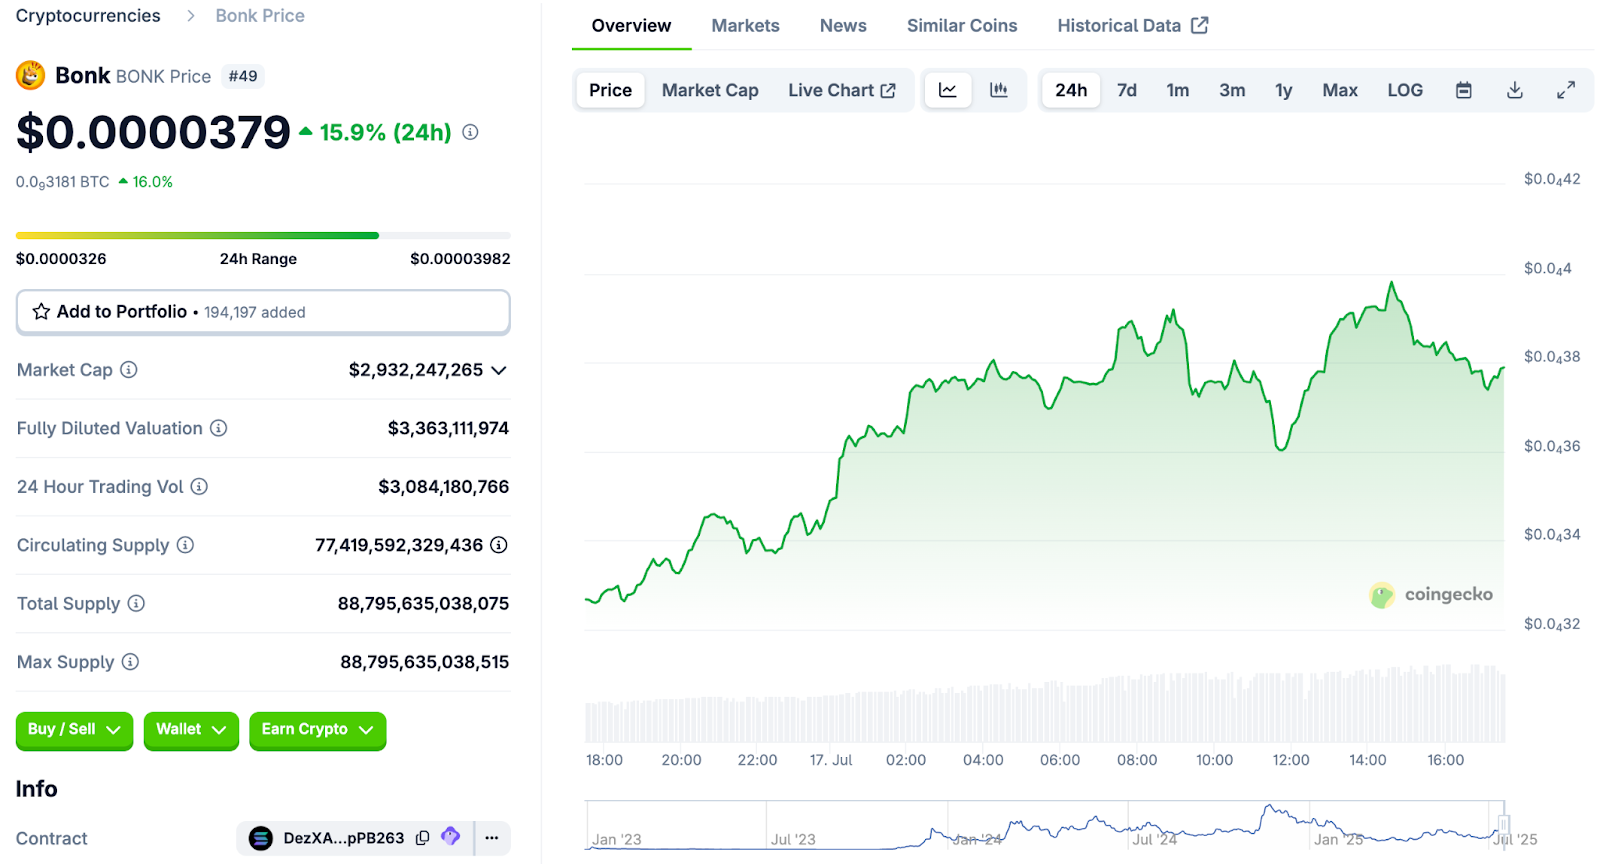Click the star icon in Add to Portfolio

pyautogui.click(x=41, y=312)
